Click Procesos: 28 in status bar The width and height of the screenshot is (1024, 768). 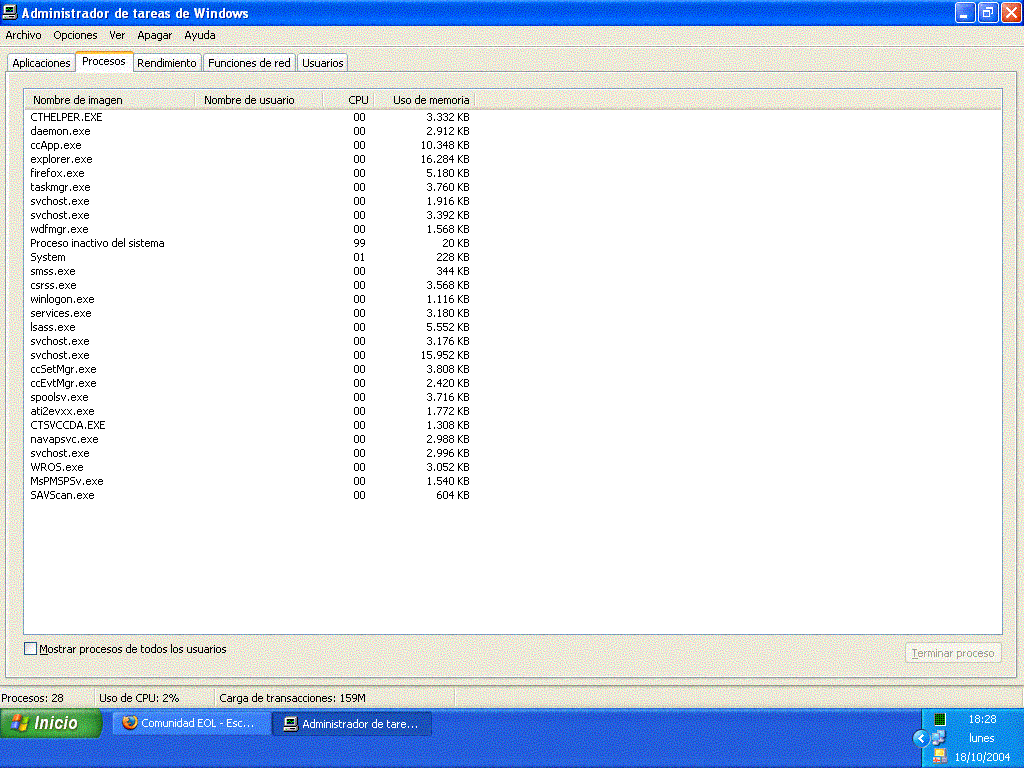pyautogui.click(x=33, y=698)
